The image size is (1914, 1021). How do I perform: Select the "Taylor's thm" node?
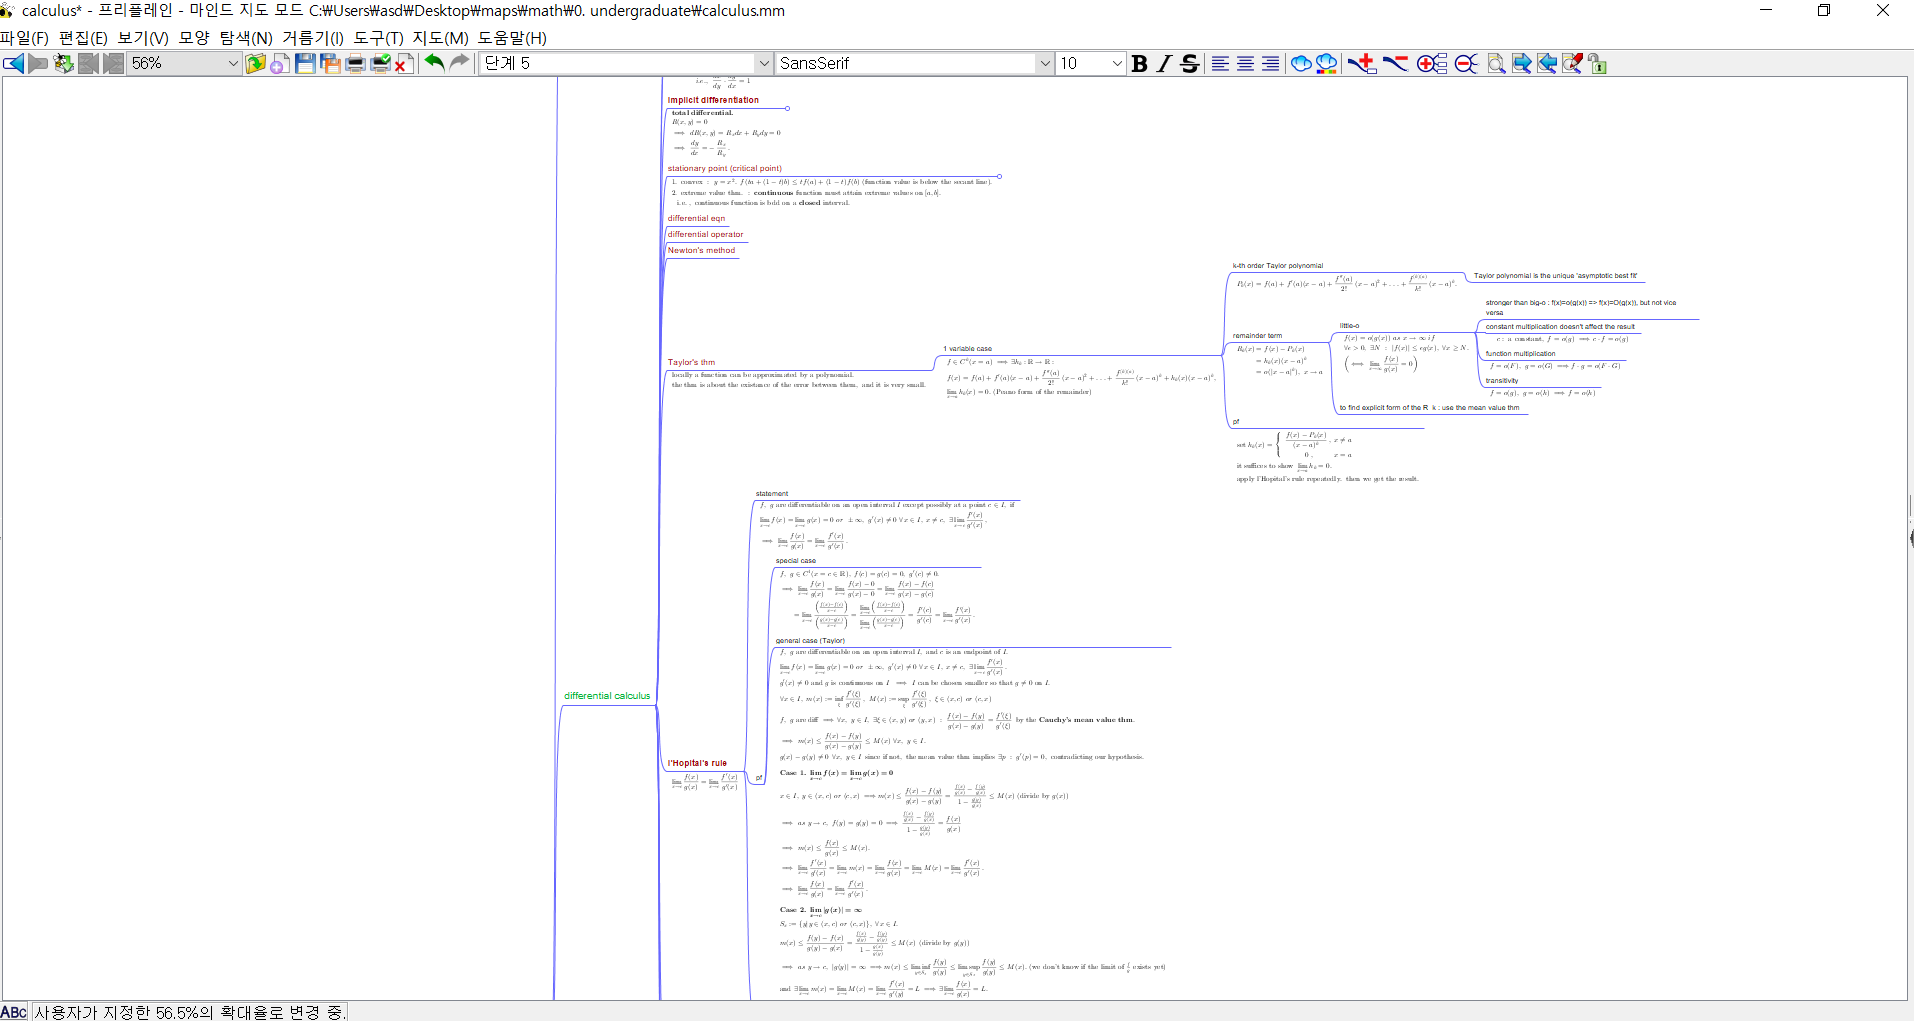691,363
